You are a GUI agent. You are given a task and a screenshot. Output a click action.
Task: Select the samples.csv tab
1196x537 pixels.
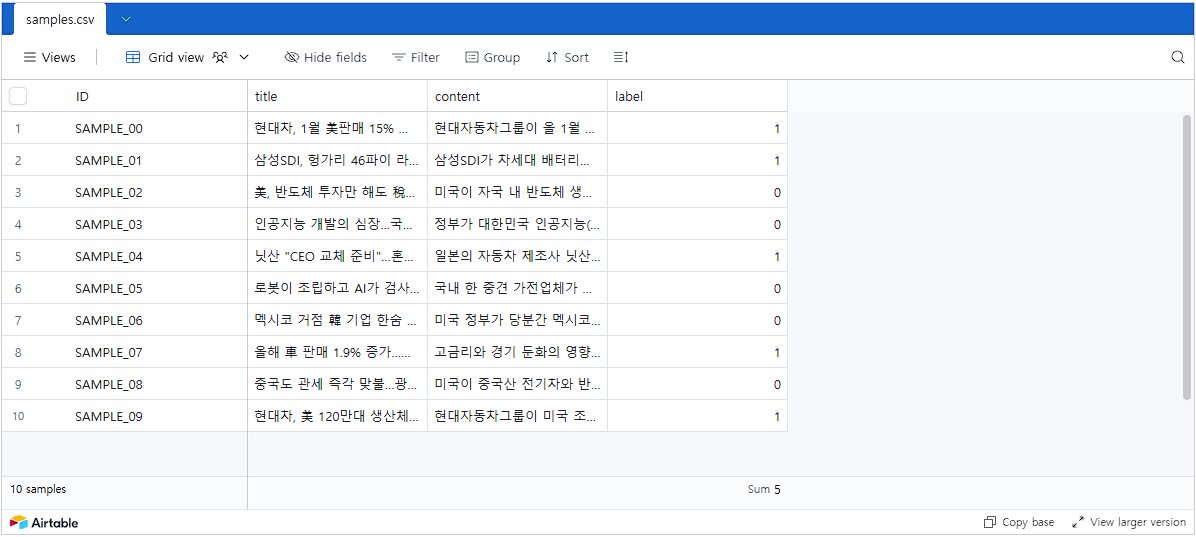click(x=60, y=20)
